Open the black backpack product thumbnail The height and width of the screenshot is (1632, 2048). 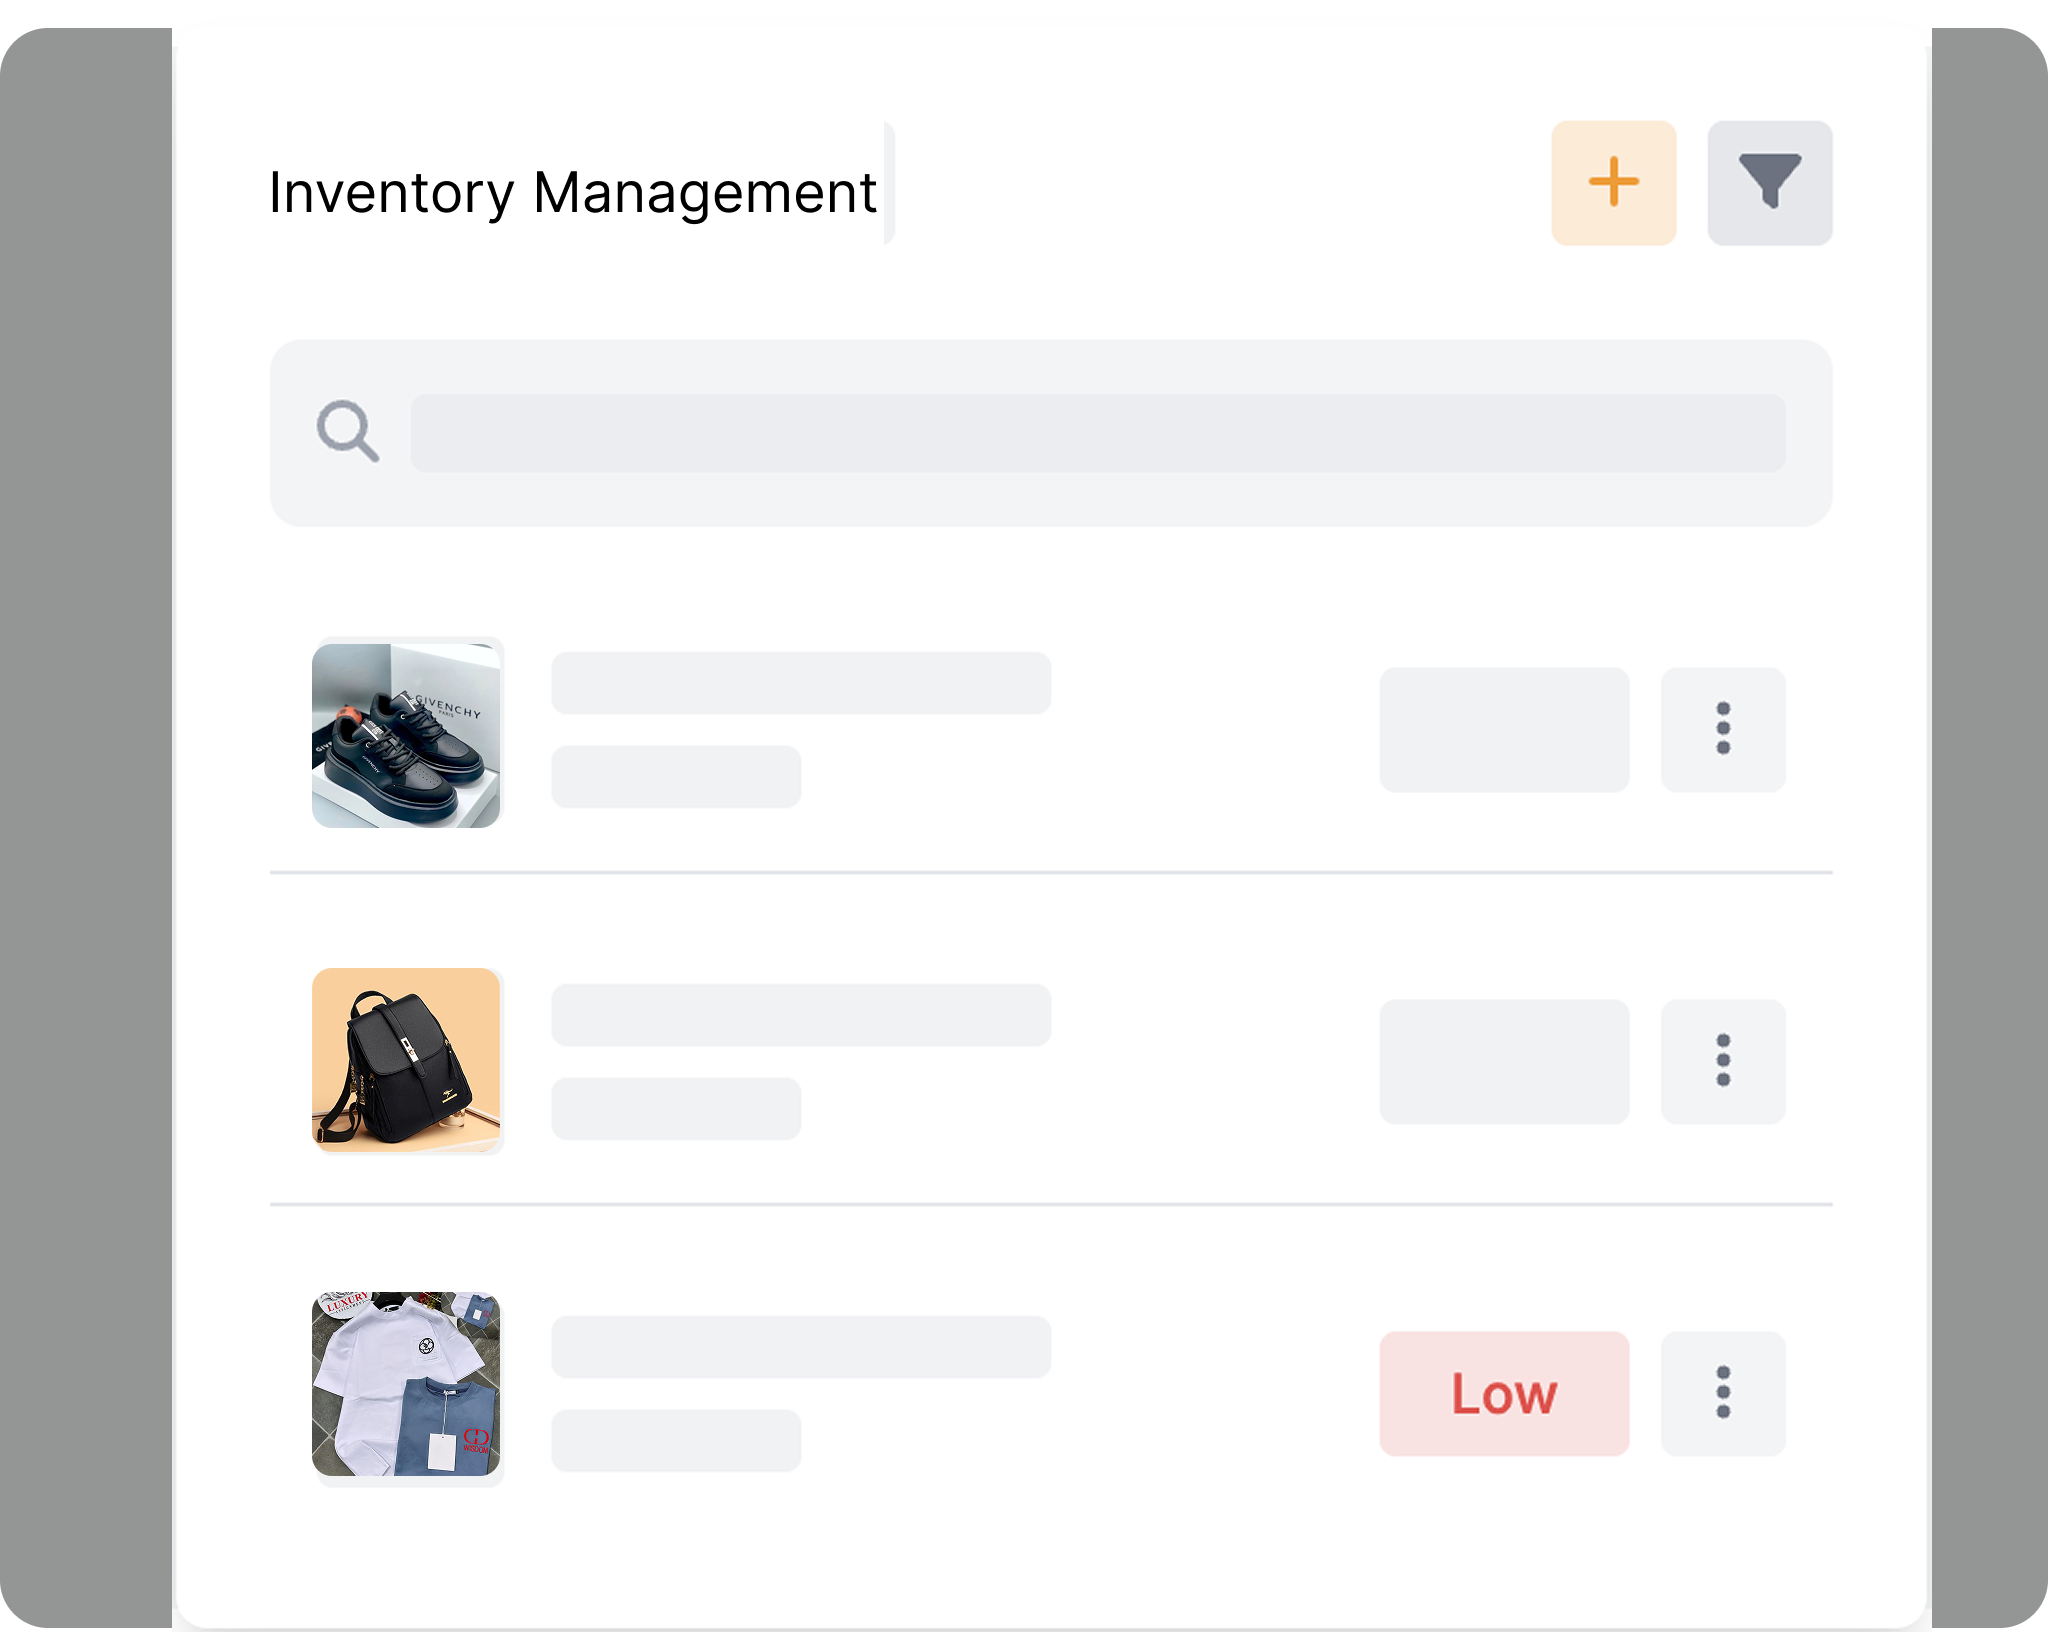(x=406, y=1060)
